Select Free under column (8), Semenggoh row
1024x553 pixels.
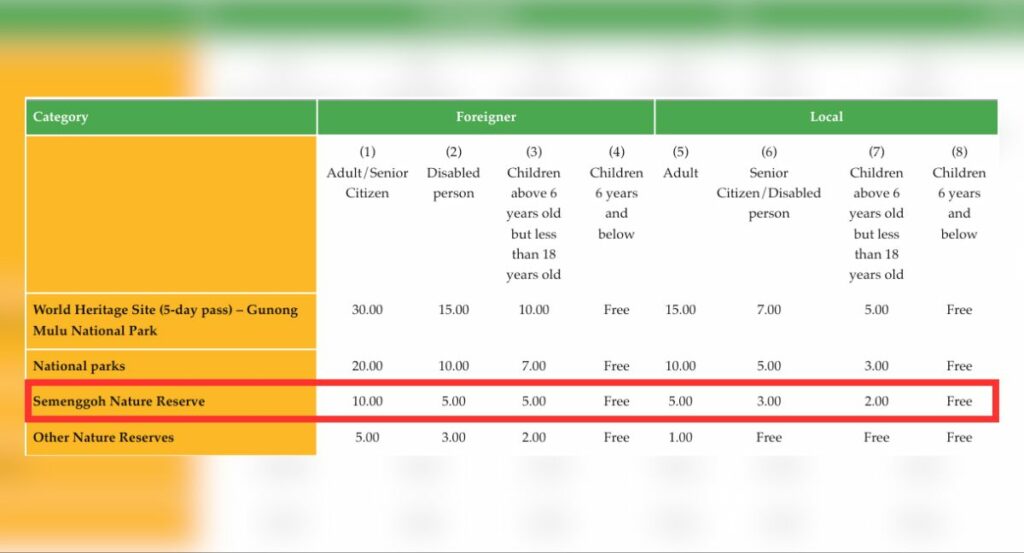click(x=959, y=401)
